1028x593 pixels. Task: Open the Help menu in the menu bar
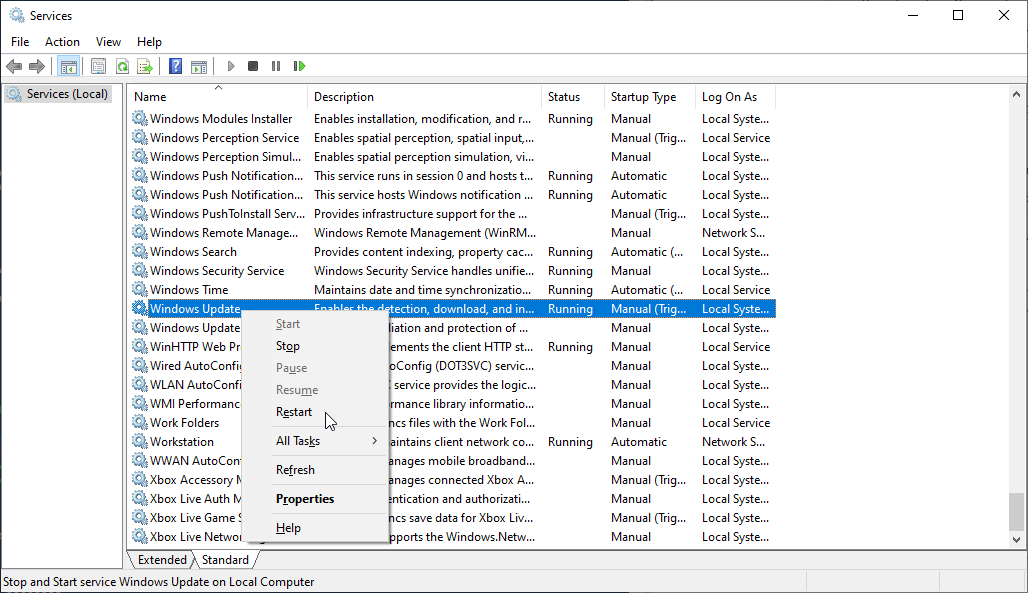click(x=149, y=41)
